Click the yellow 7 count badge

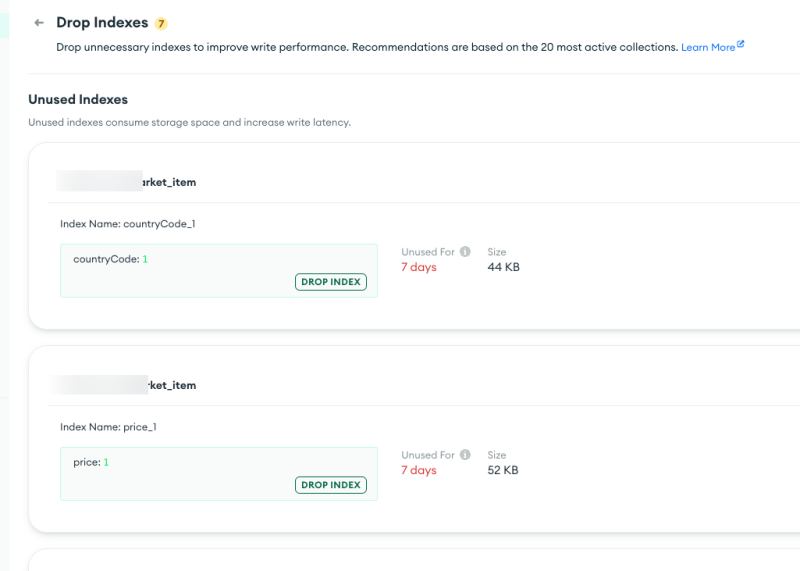[x=161, y=23]
